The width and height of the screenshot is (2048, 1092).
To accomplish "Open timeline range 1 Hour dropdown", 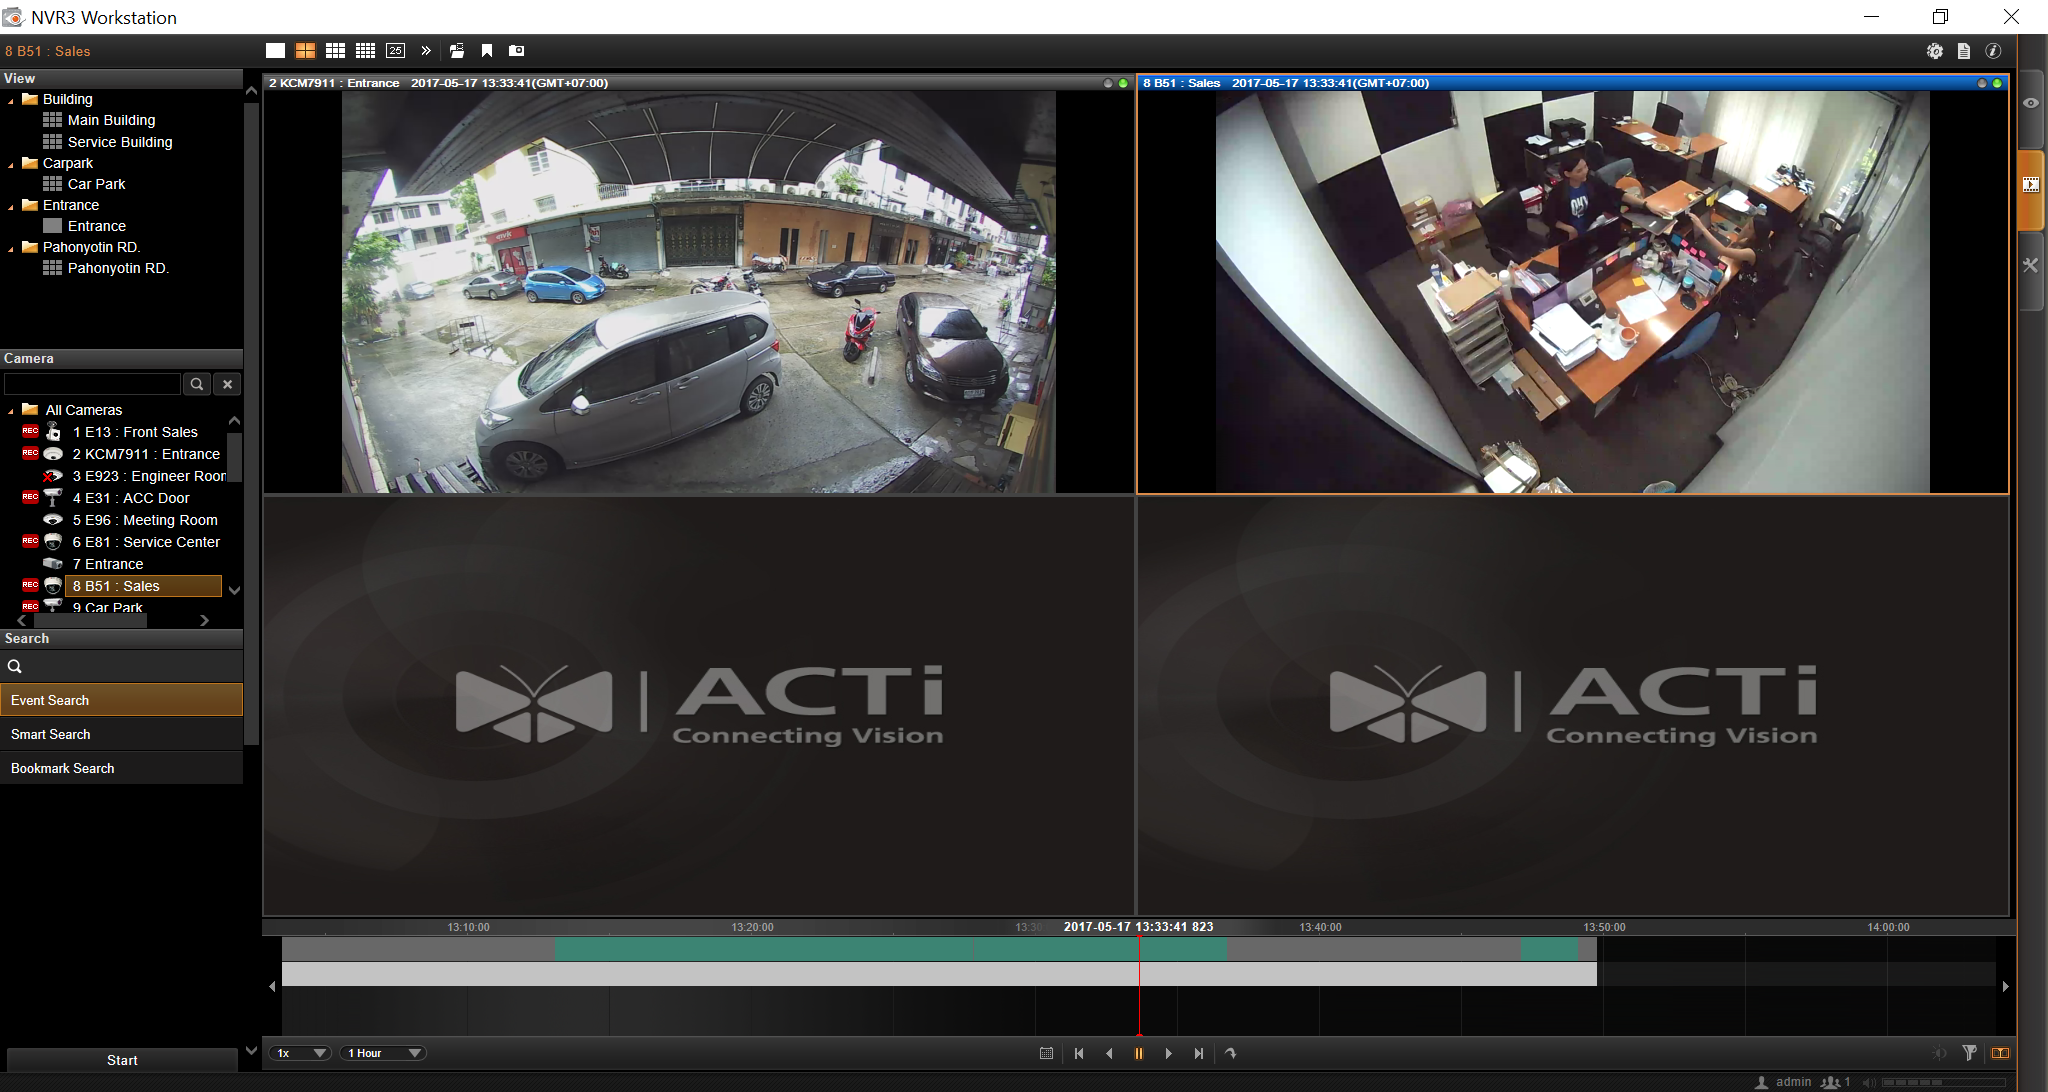I will point(383,1053).
